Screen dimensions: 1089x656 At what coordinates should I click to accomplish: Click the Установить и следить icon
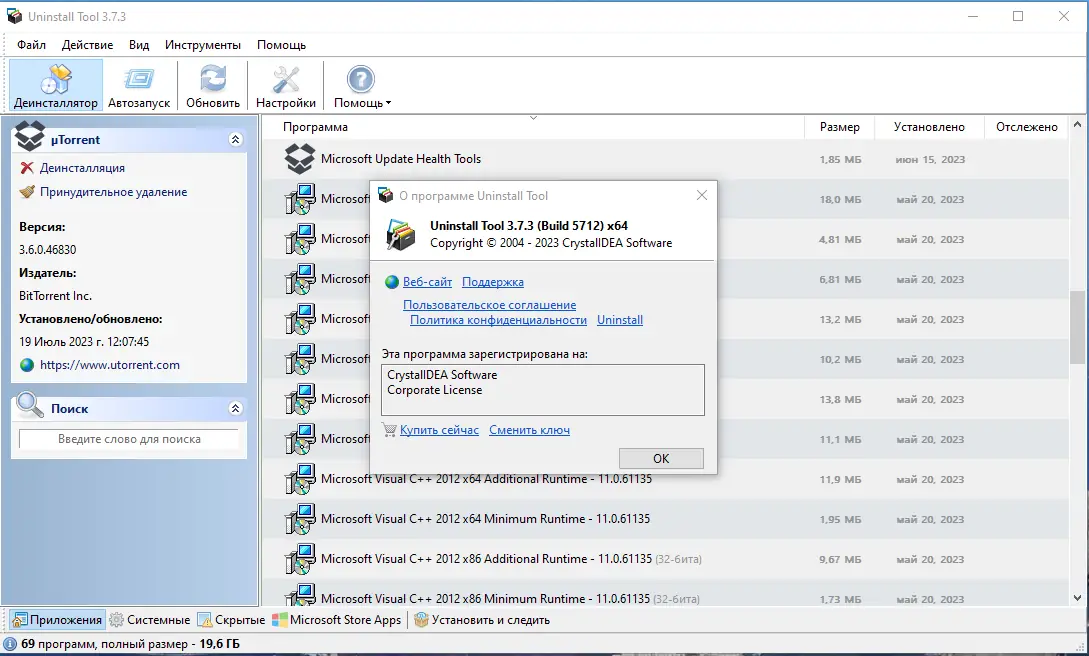423,619
